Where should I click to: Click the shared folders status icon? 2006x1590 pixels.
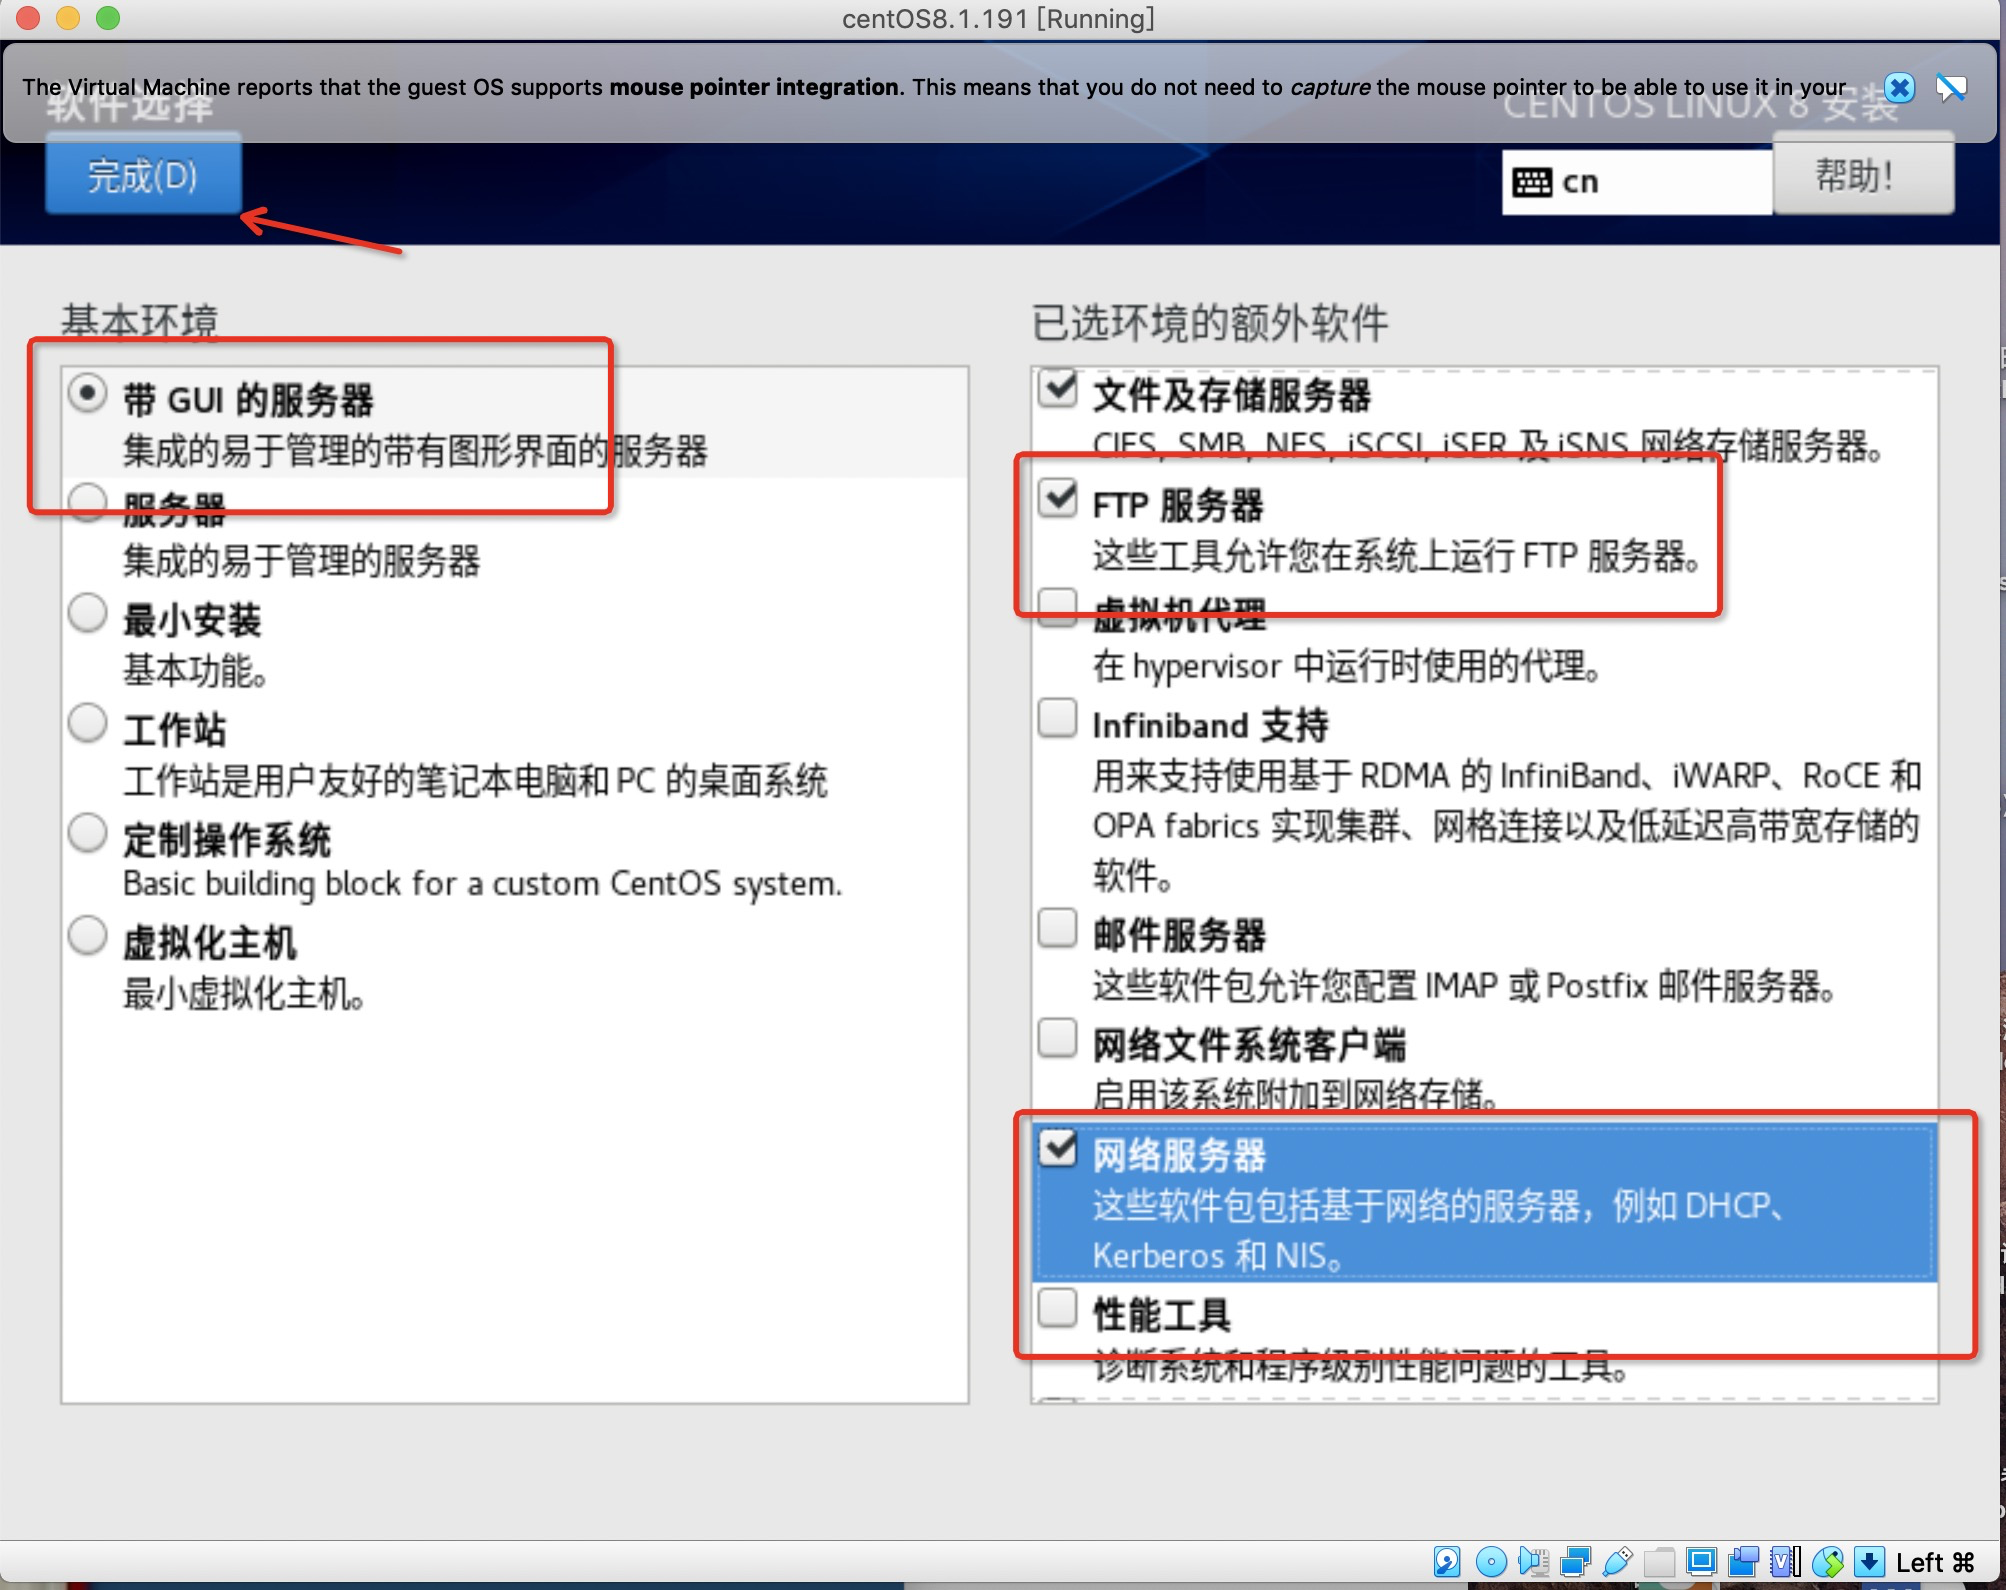point(1660,1562)
